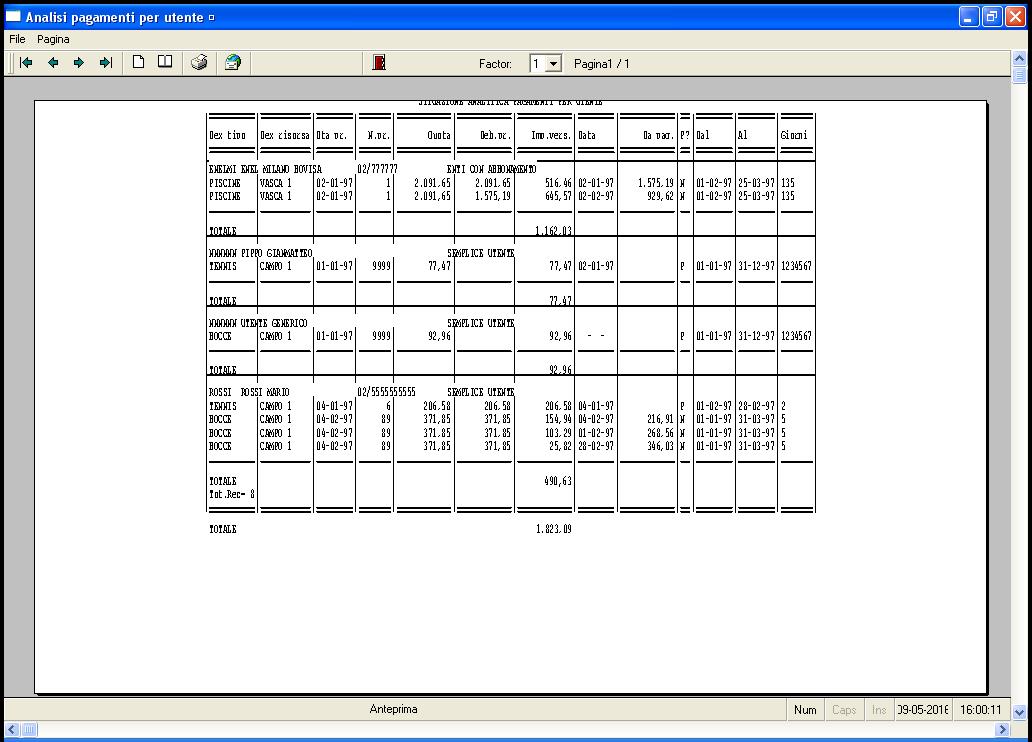This screenshot has width=1032, height=742.
Task: Jump to last page arrow icon
Action: coord(105,63)
